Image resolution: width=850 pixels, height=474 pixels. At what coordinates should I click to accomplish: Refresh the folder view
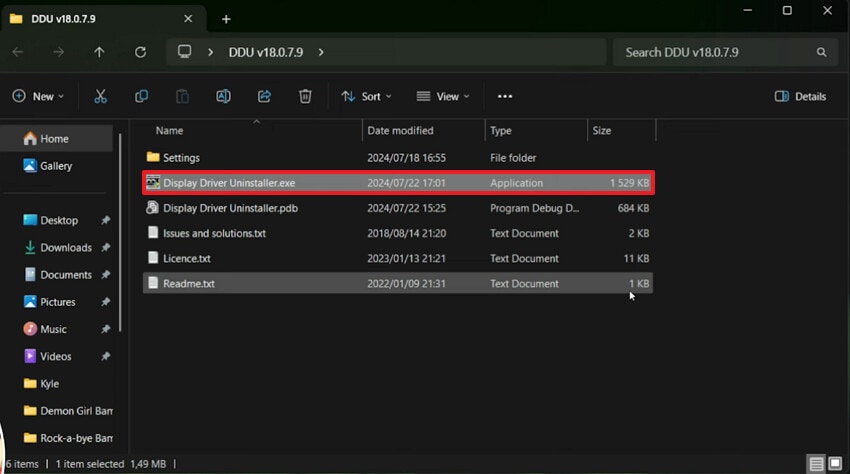point(140,52)
